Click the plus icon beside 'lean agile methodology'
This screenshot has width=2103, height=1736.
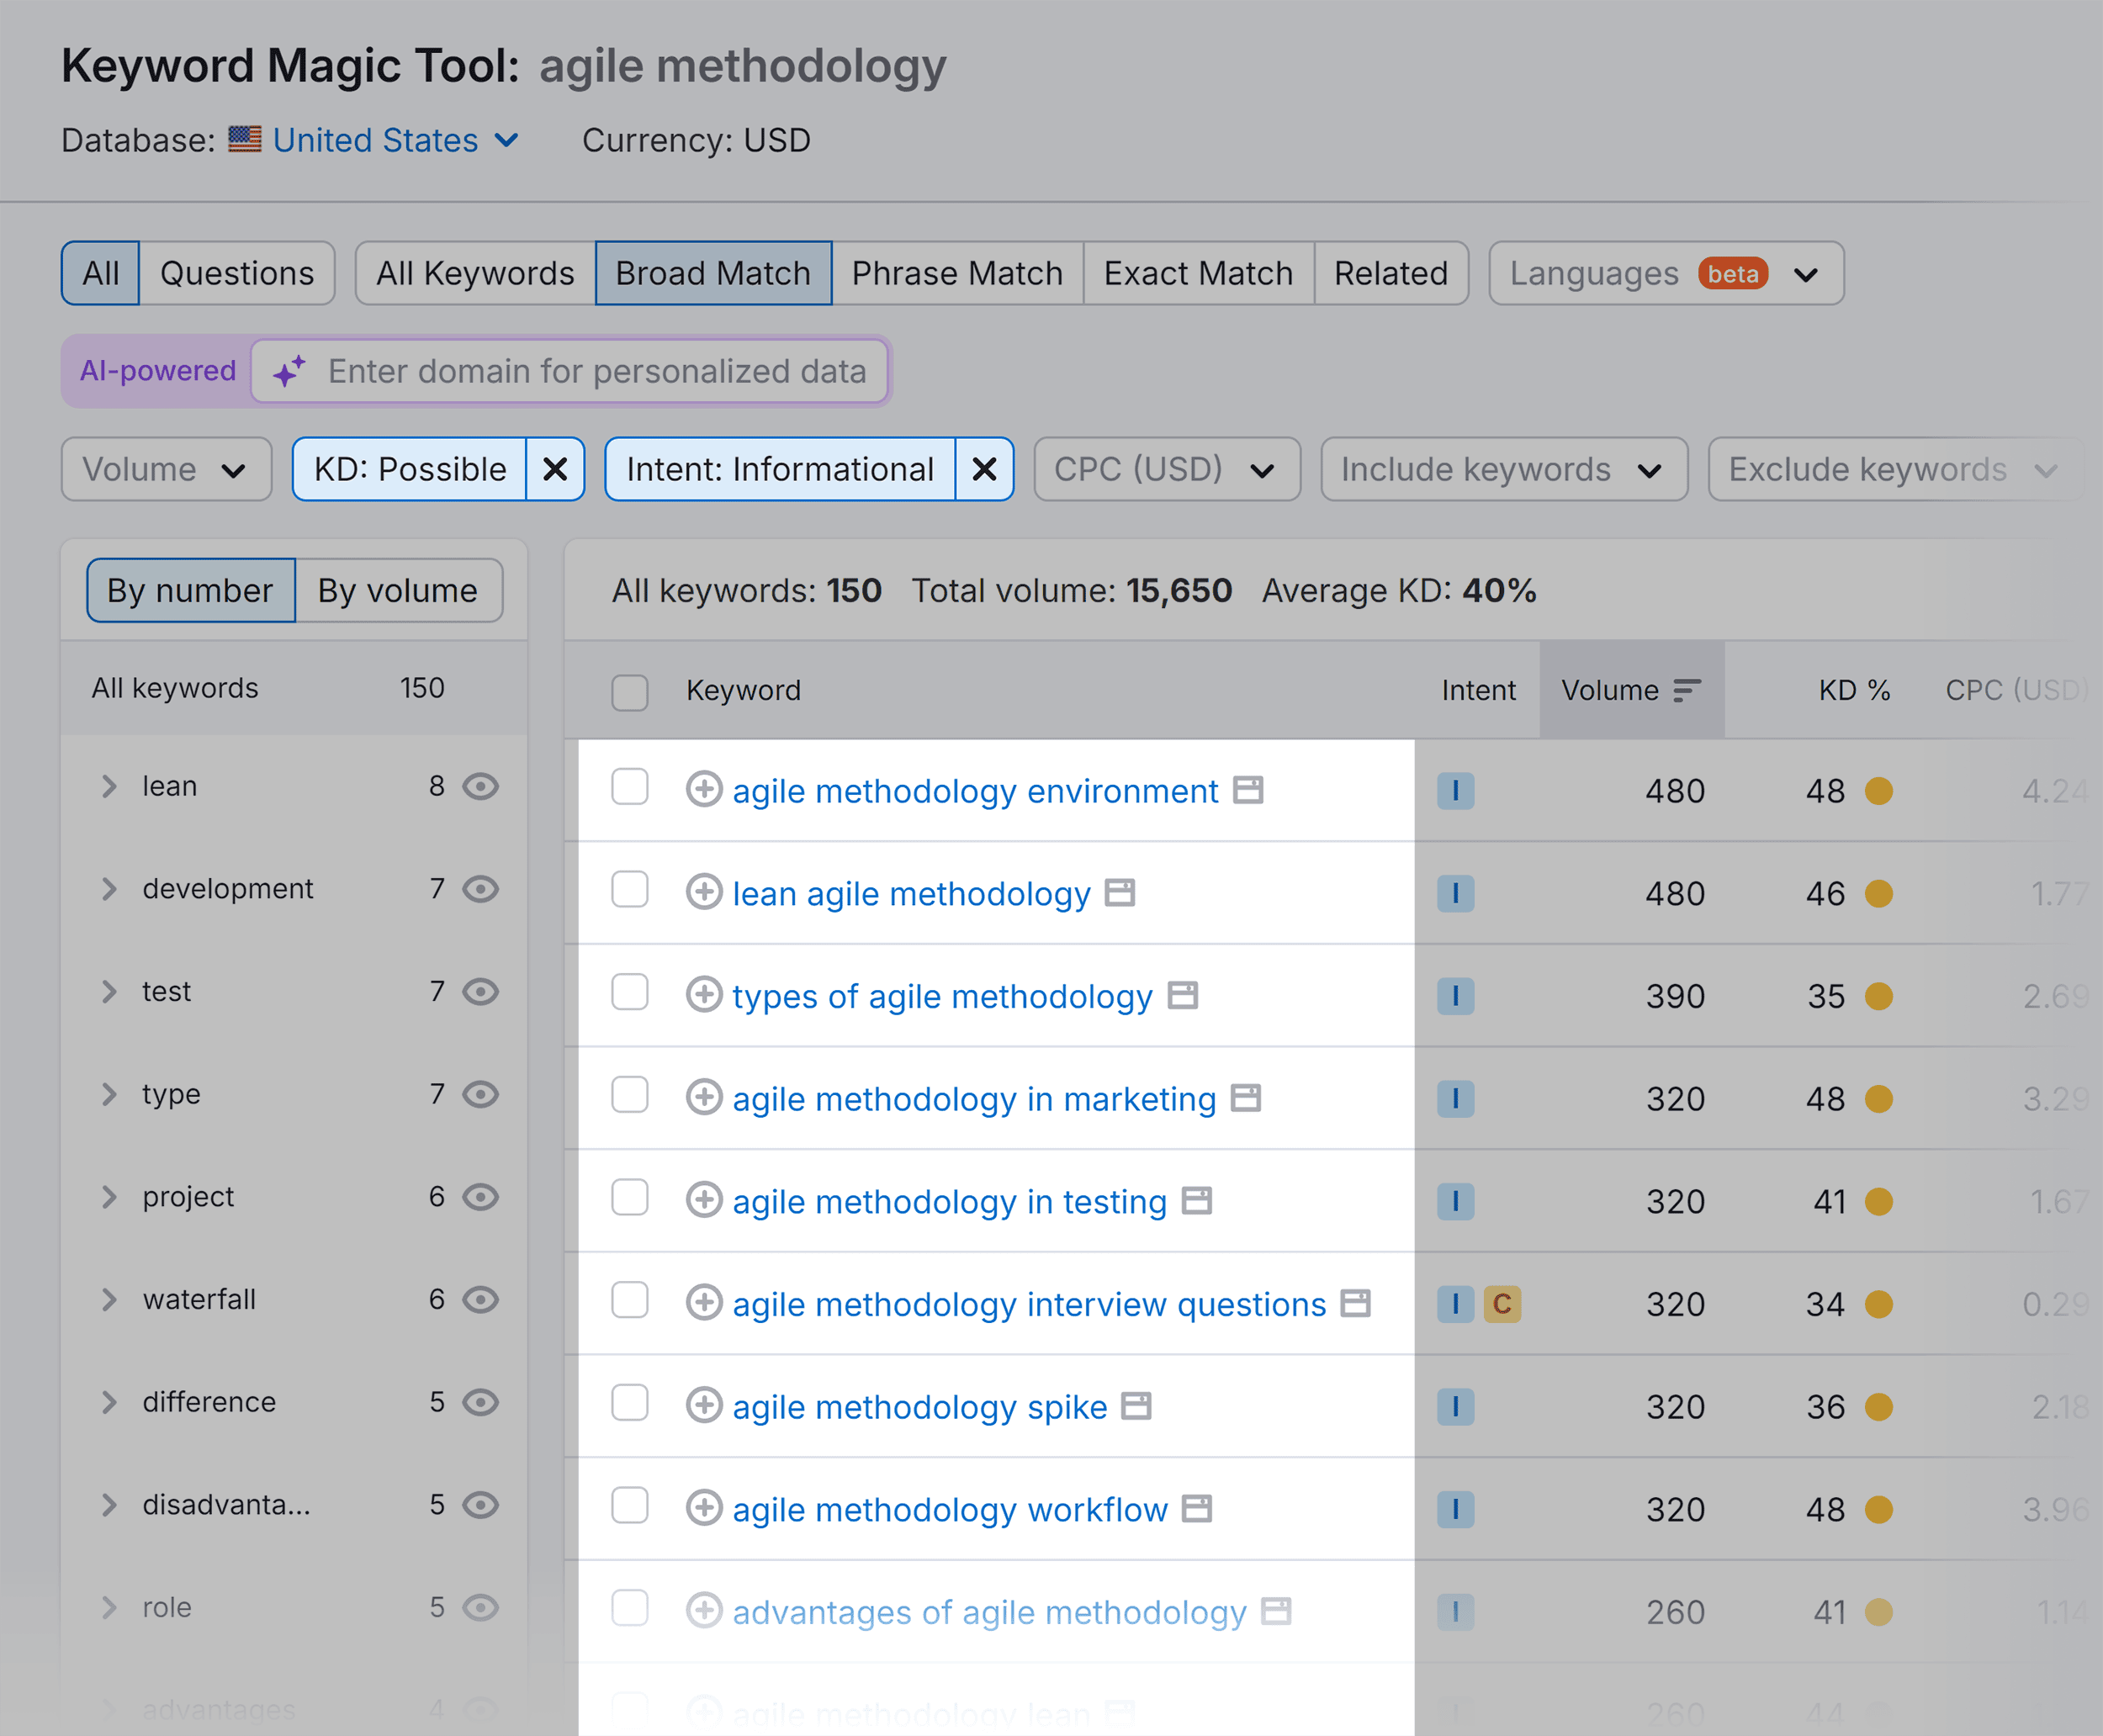tap(704, 892)
